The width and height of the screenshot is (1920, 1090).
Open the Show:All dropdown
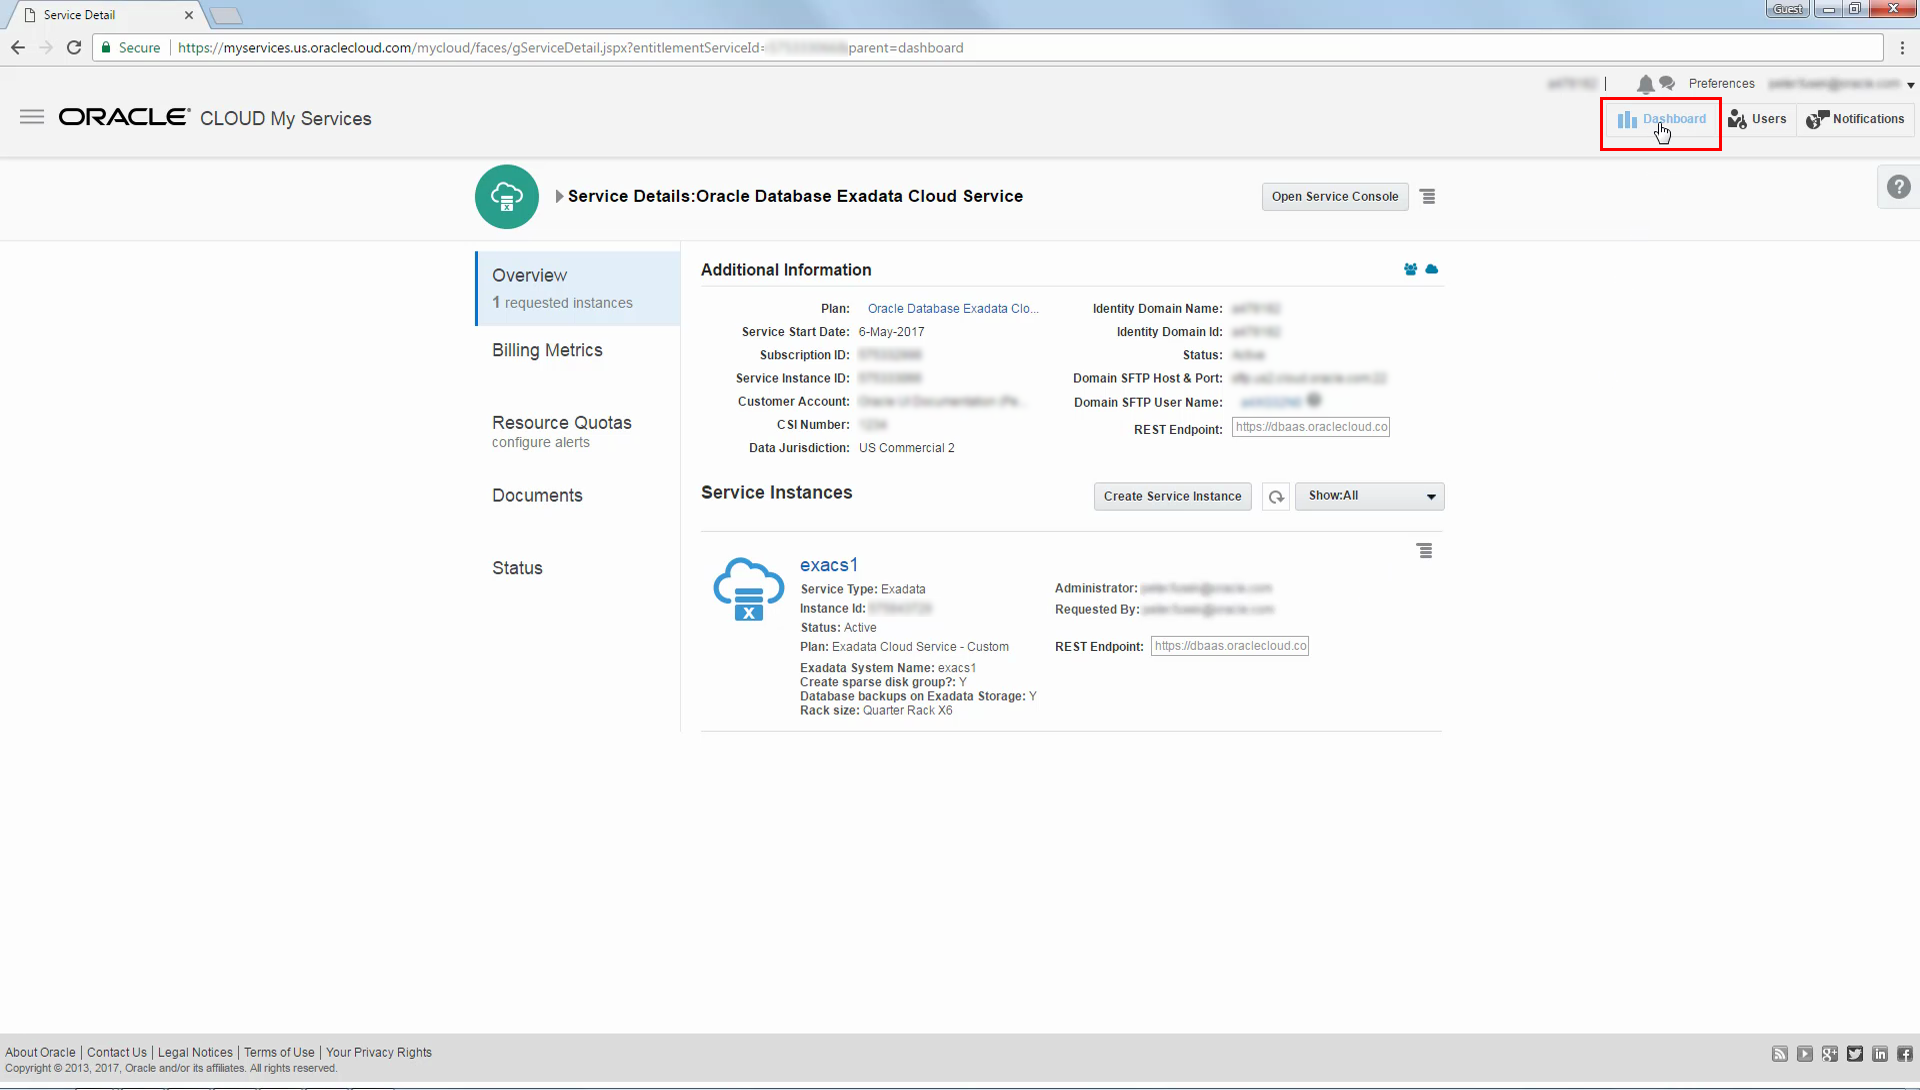pos(1370,497)
